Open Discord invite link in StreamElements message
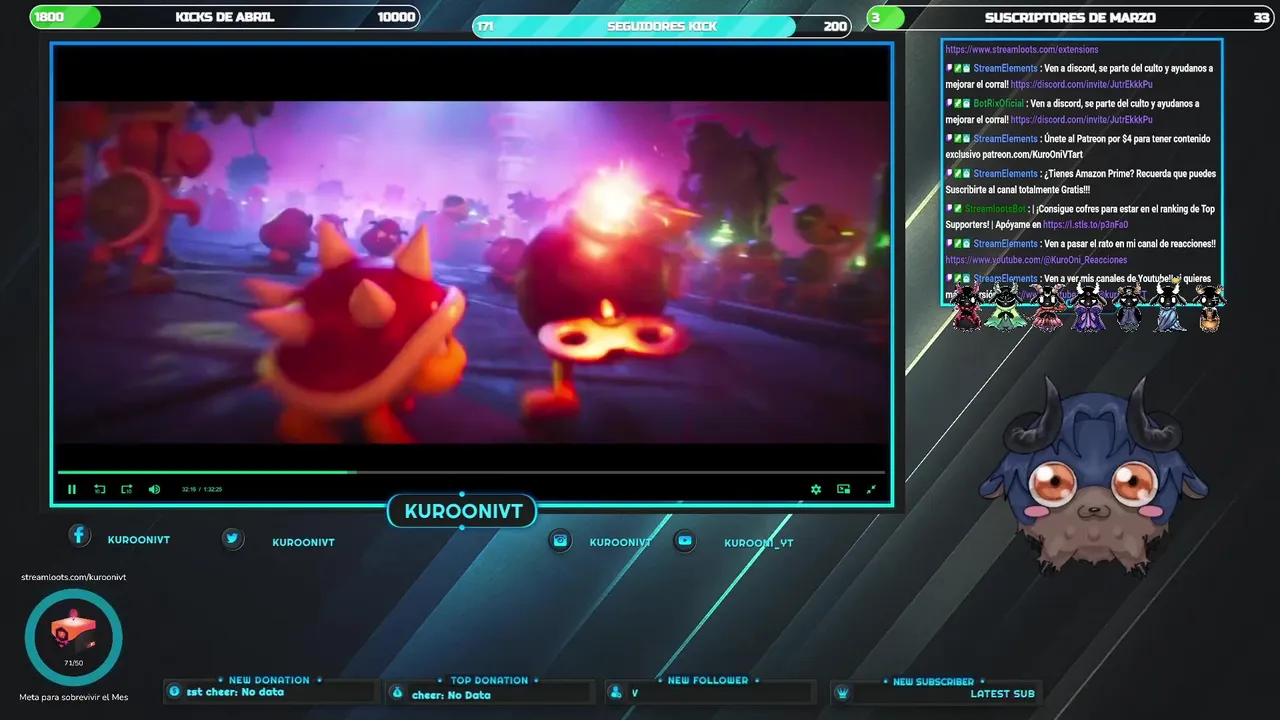1280x720 pixels. click(1081, 85)
